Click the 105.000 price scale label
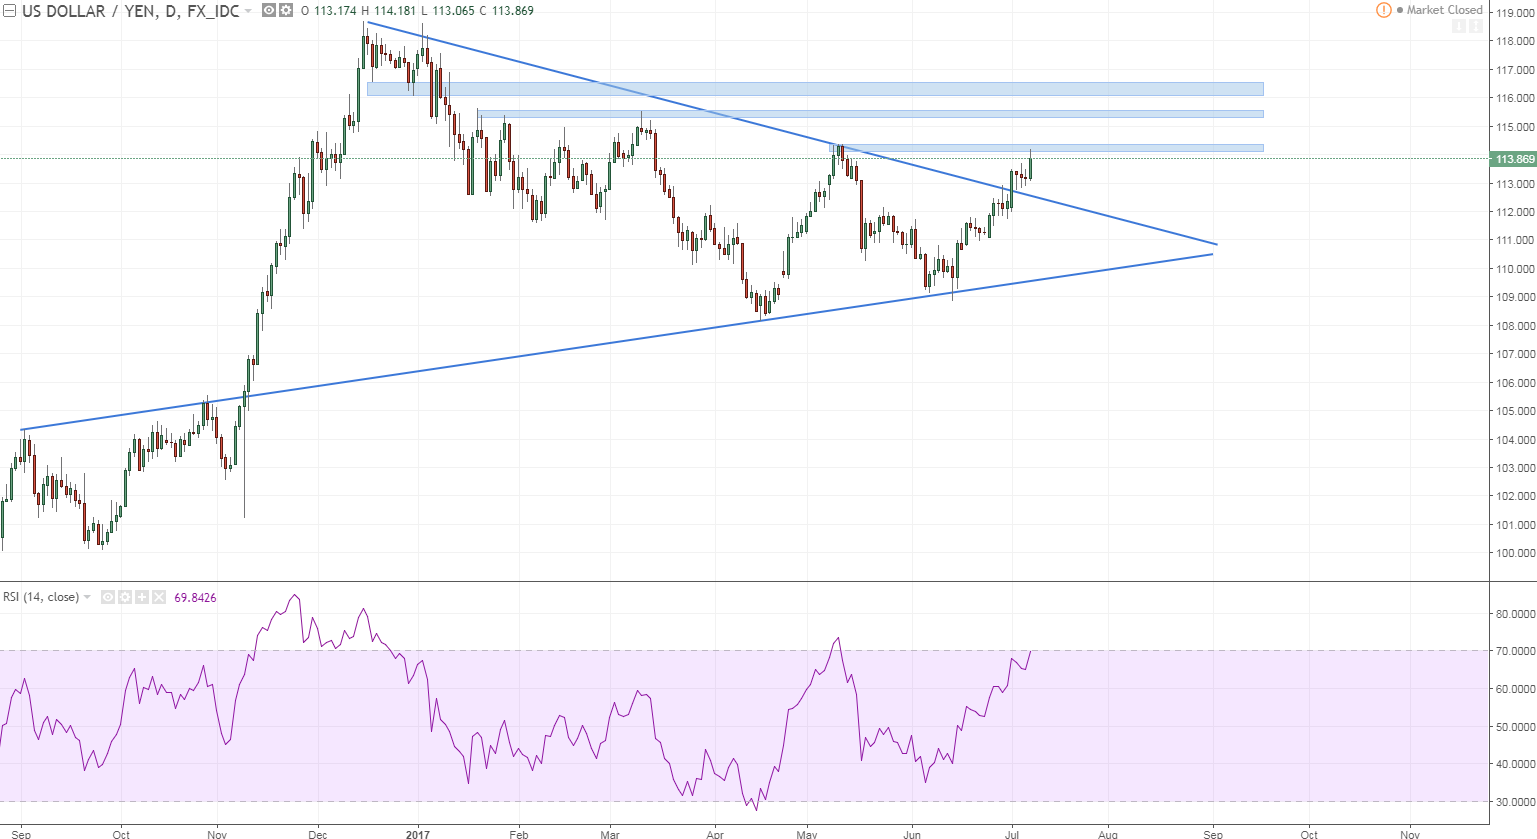Image resolution: width=1537 pixels, height=839 pixels. [x=1515, y=411]
